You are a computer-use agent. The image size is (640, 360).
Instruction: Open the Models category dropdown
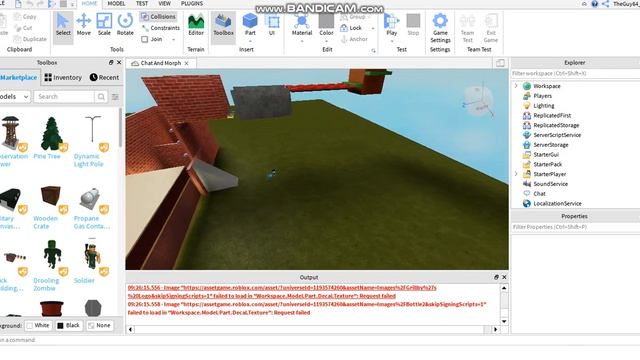[15, 97]
